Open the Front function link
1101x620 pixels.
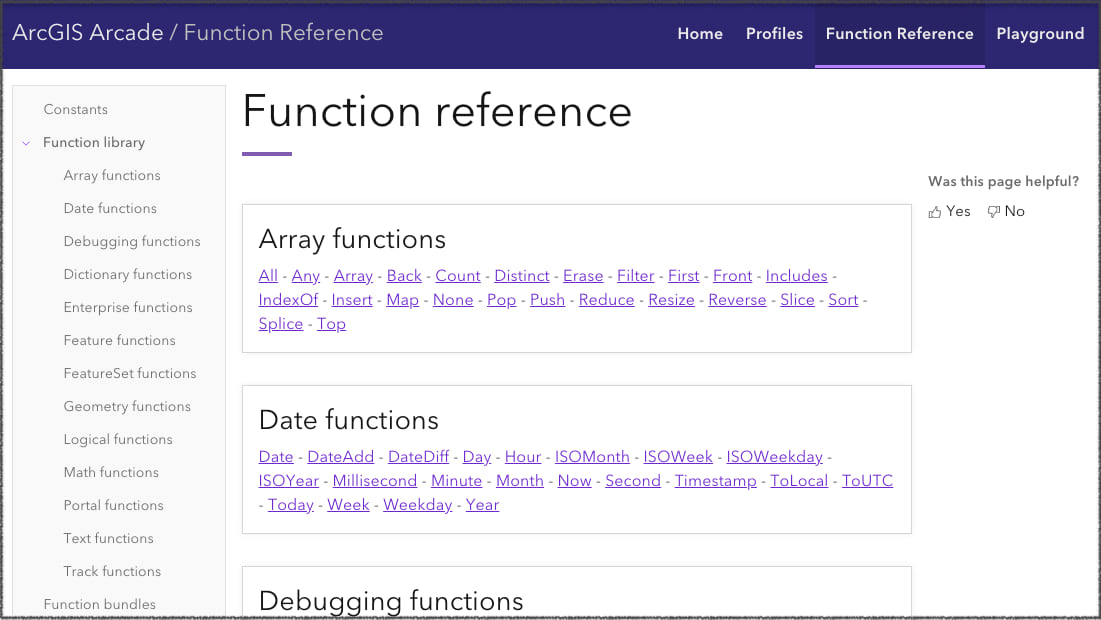pyautogui.click(x=732, y=276)
